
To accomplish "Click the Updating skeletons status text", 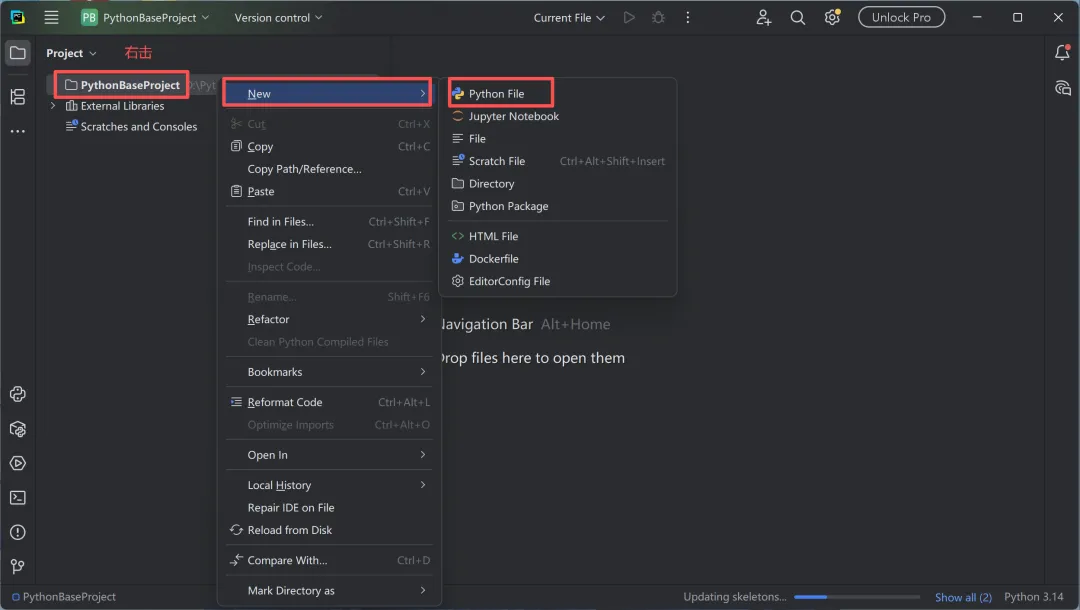I will pos(734,597).
